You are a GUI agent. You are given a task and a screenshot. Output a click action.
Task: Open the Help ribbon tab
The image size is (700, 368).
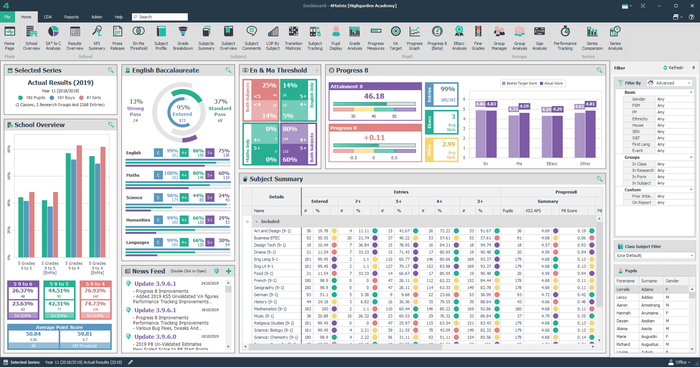pyautogui.click(x=118, y=17)
